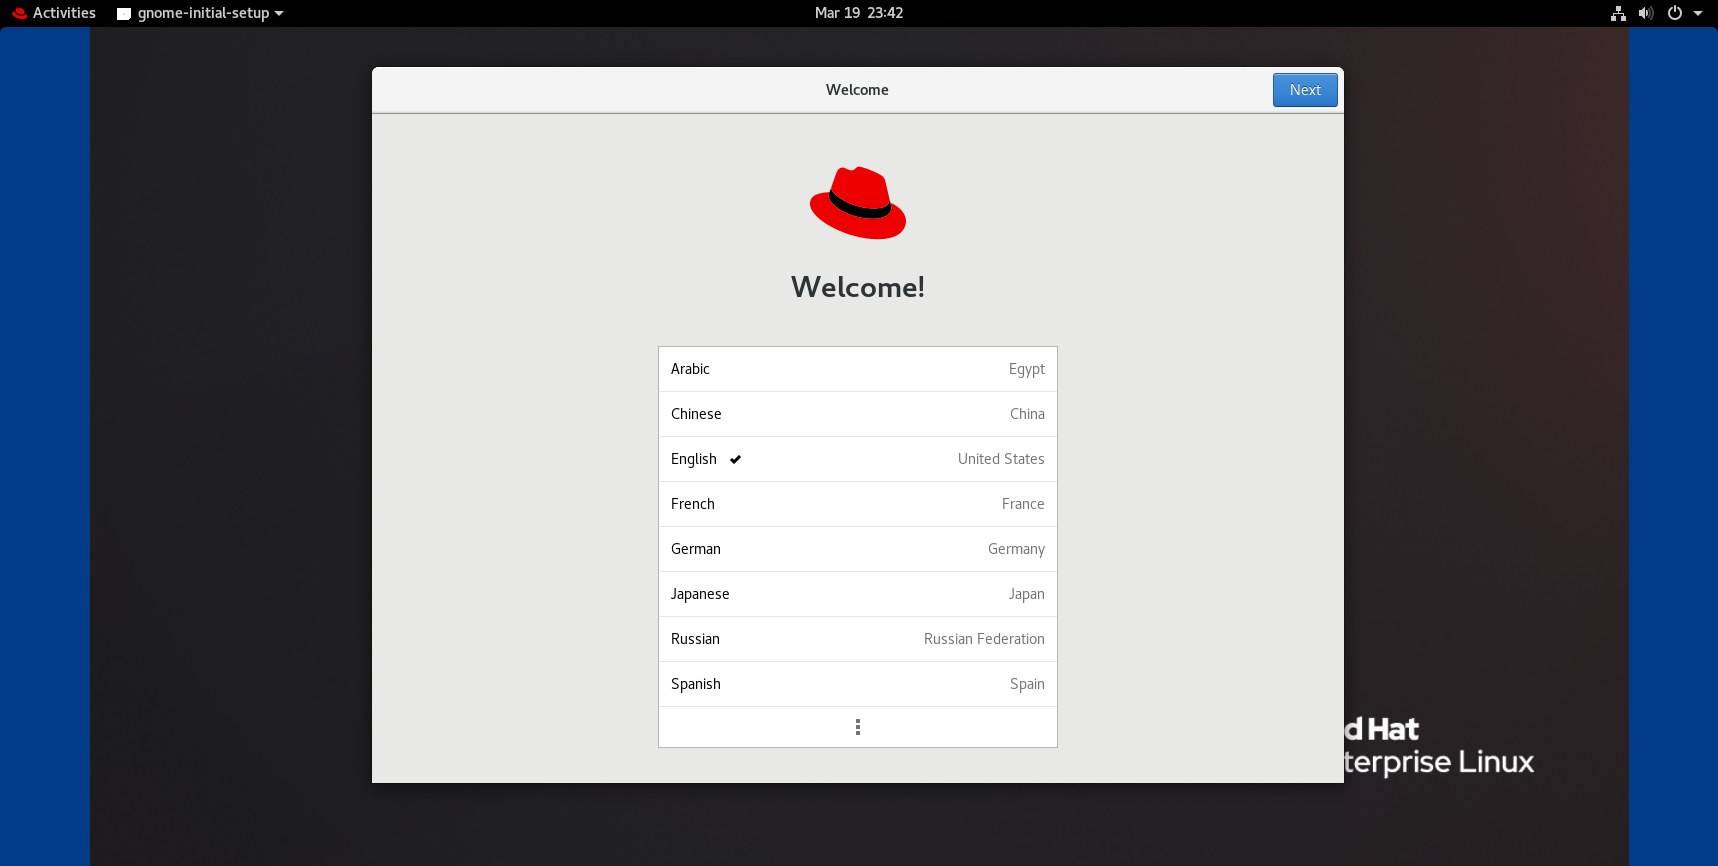1718x866 pixels.
Task: Expand system menu dropdown arrow
Action: (1698, 13)
